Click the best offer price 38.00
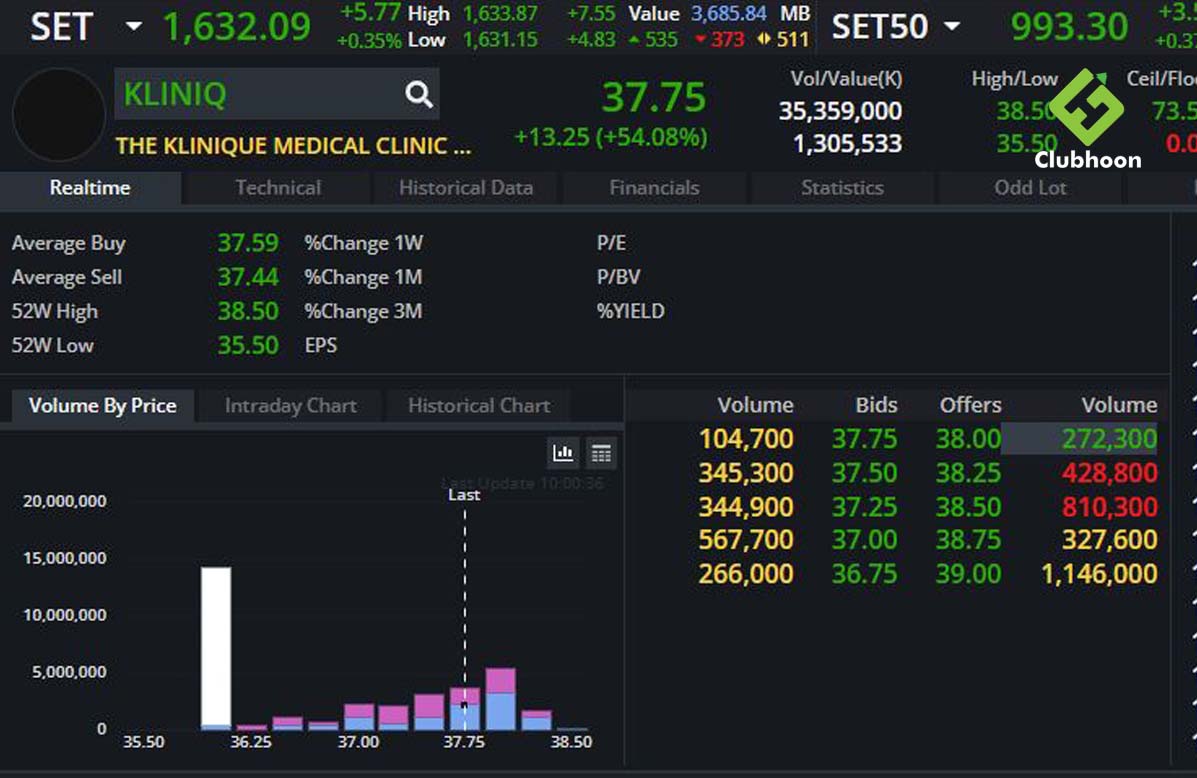The height and width of the screenshot is (778, 1197). point(968,439)
